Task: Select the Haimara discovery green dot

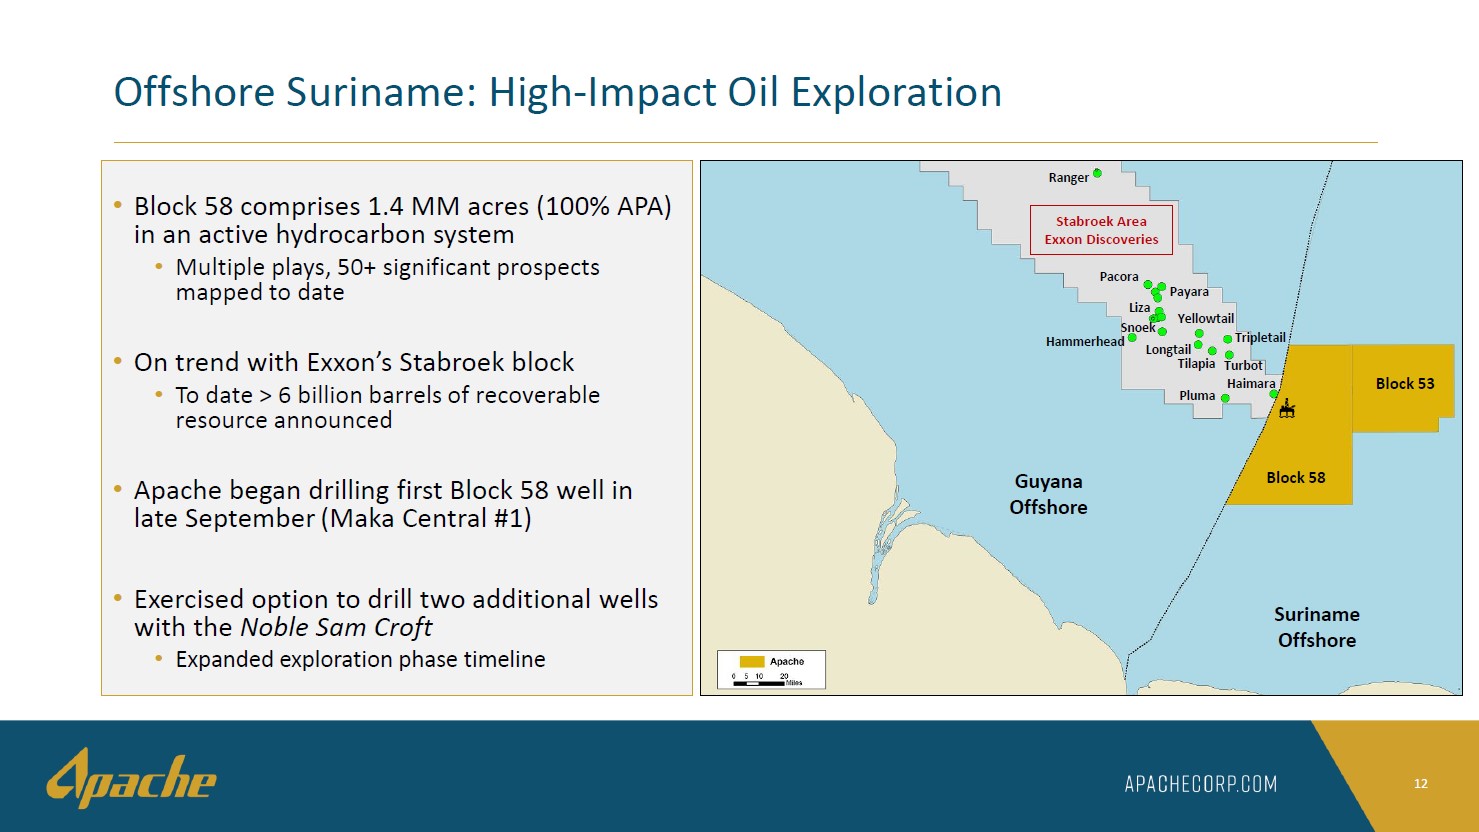Action: 1274,394
